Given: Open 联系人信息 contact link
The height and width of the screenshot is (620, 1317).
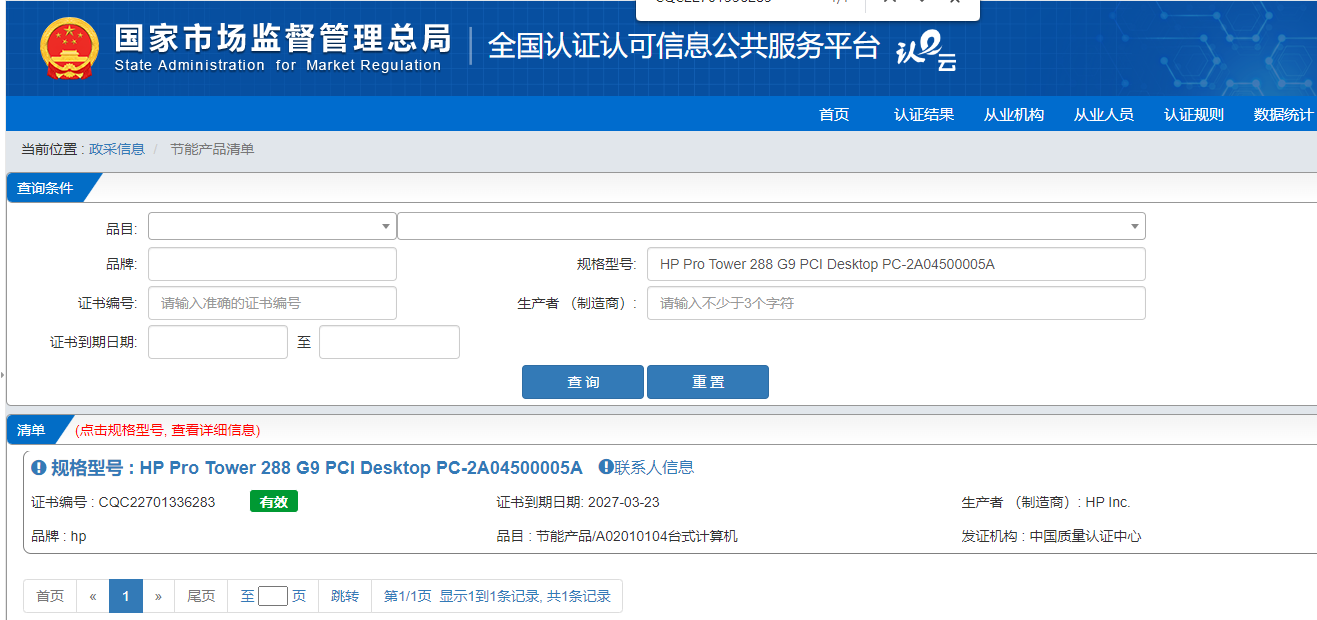Looking at the screenshot, I should click(654, 467).
